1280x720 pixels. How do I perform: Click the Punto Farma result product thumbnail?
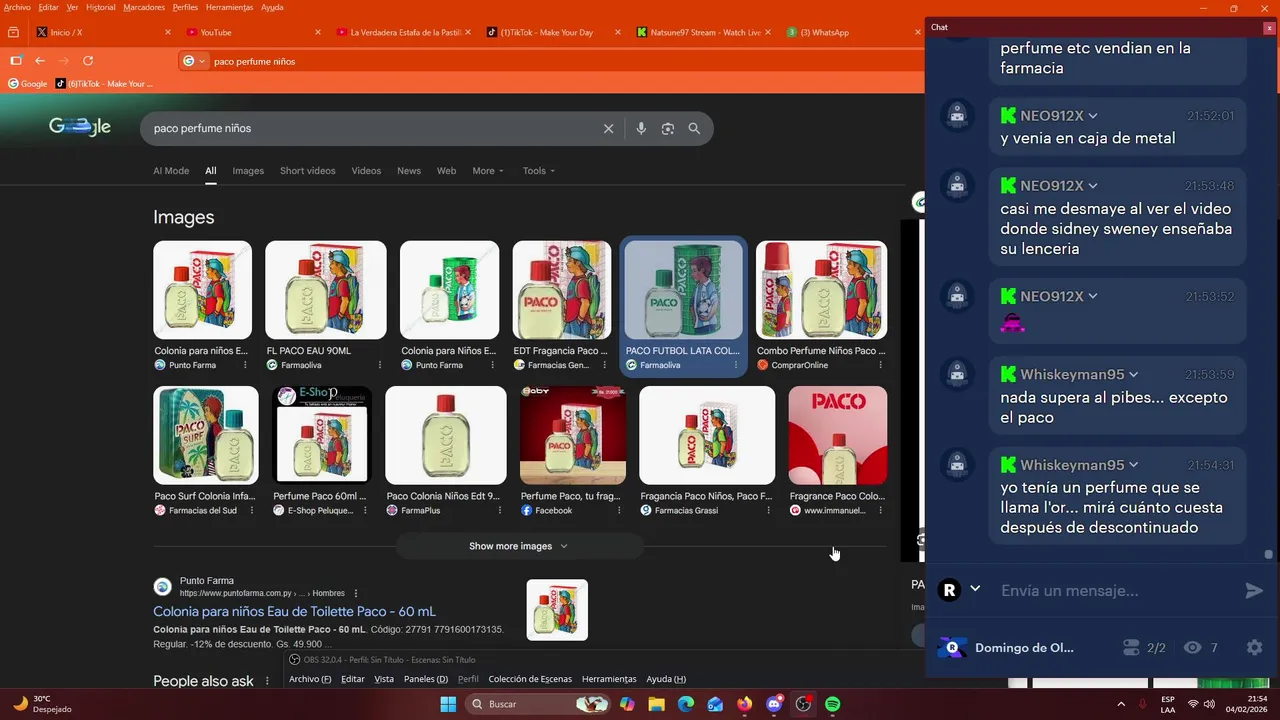[x=557, y=610]
